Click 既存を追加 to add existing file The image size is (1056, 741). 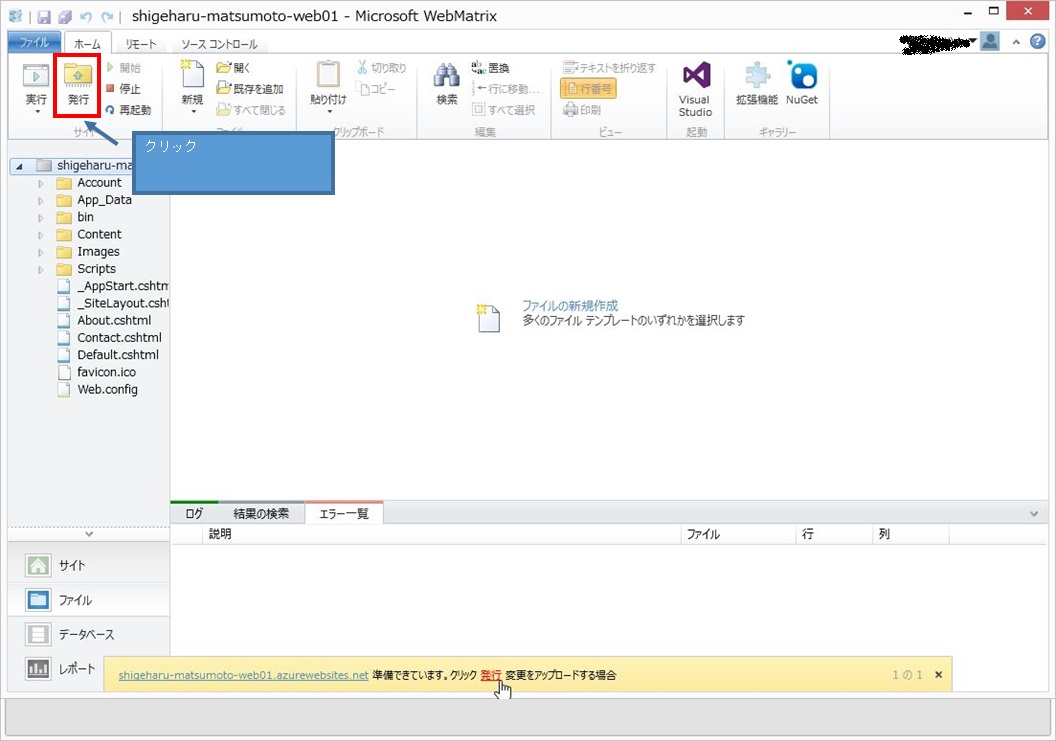pos(250,88)
